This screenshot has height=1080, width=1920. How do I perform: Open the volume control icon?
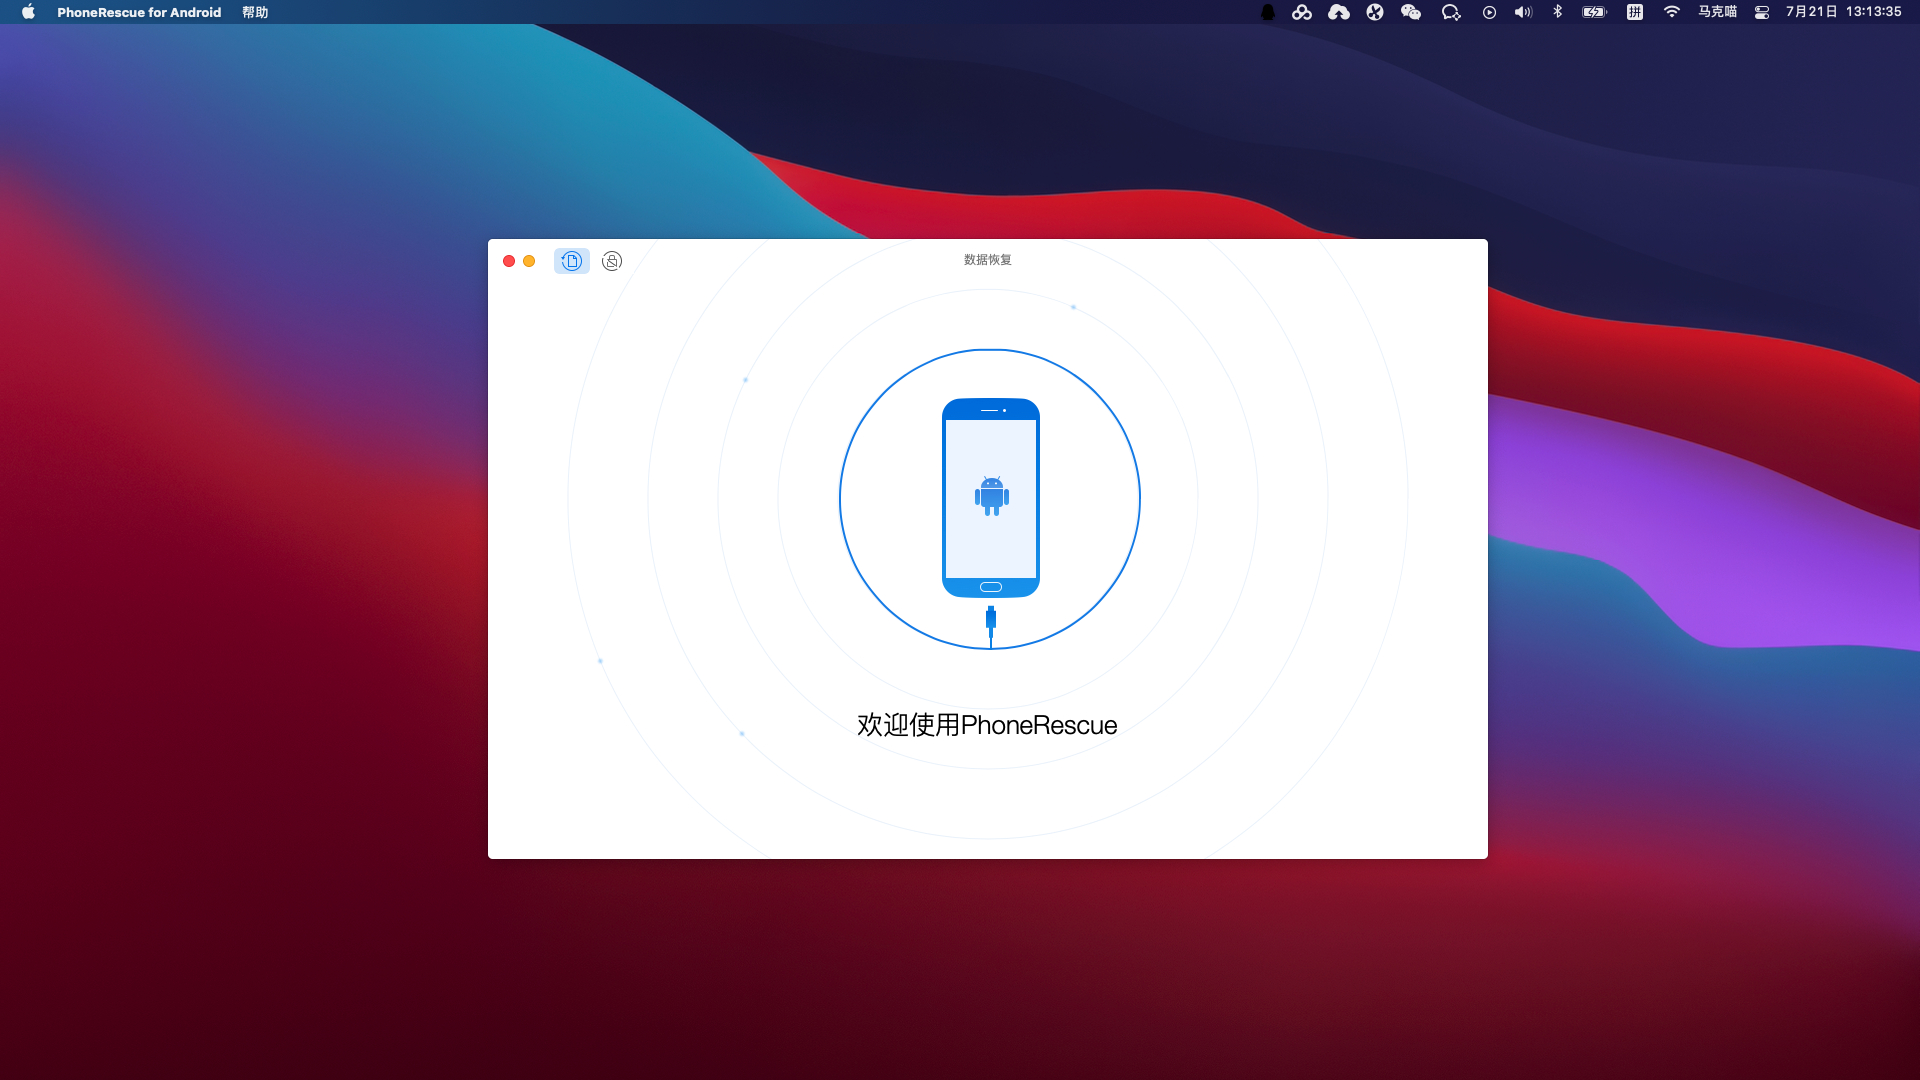tap(1523, 12)
